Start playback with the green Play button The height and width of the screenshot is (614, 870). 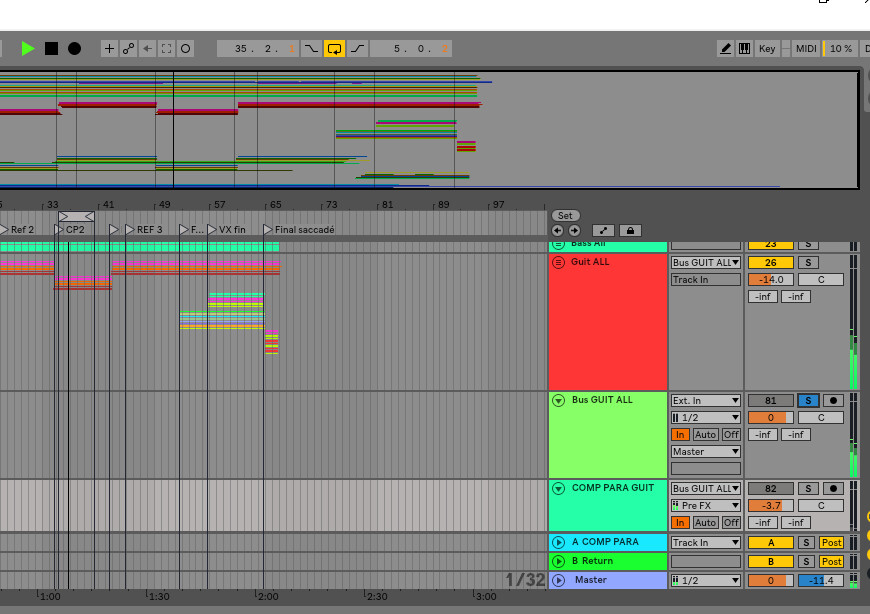(27, 49)
